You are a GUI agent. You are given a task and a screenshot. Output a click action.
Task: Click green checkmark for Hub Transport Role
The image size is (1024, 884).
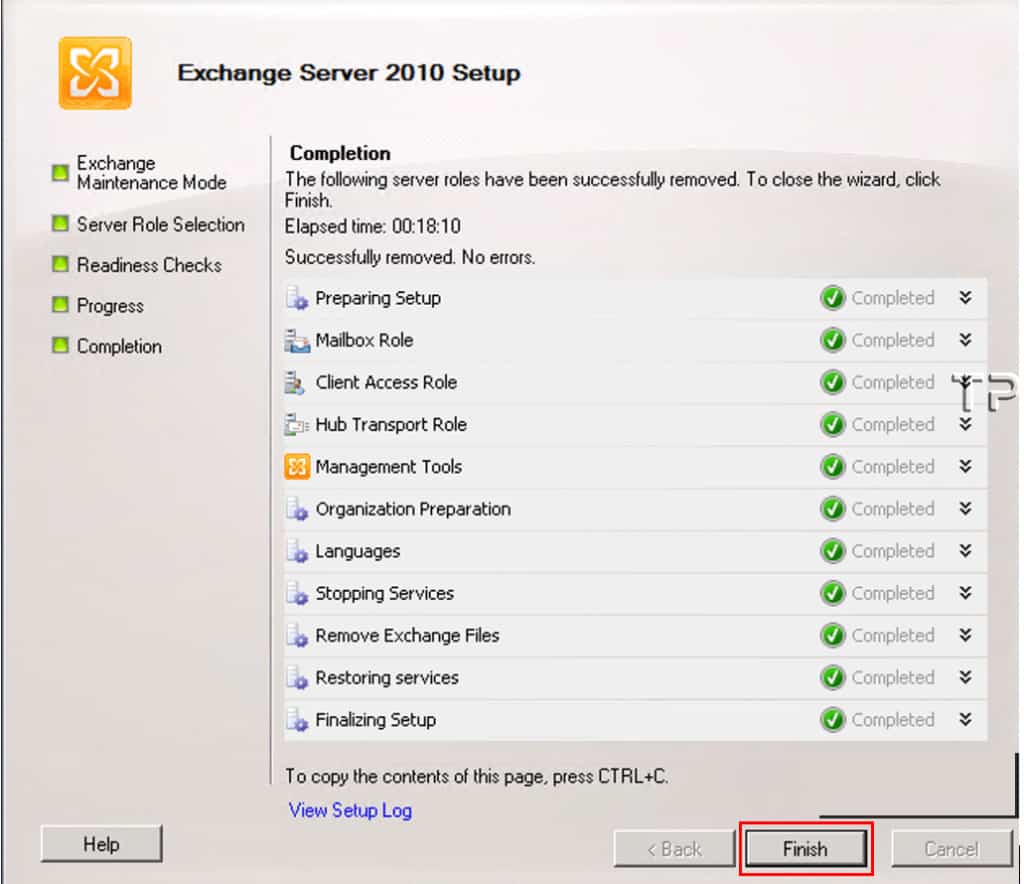click(833, 425)
